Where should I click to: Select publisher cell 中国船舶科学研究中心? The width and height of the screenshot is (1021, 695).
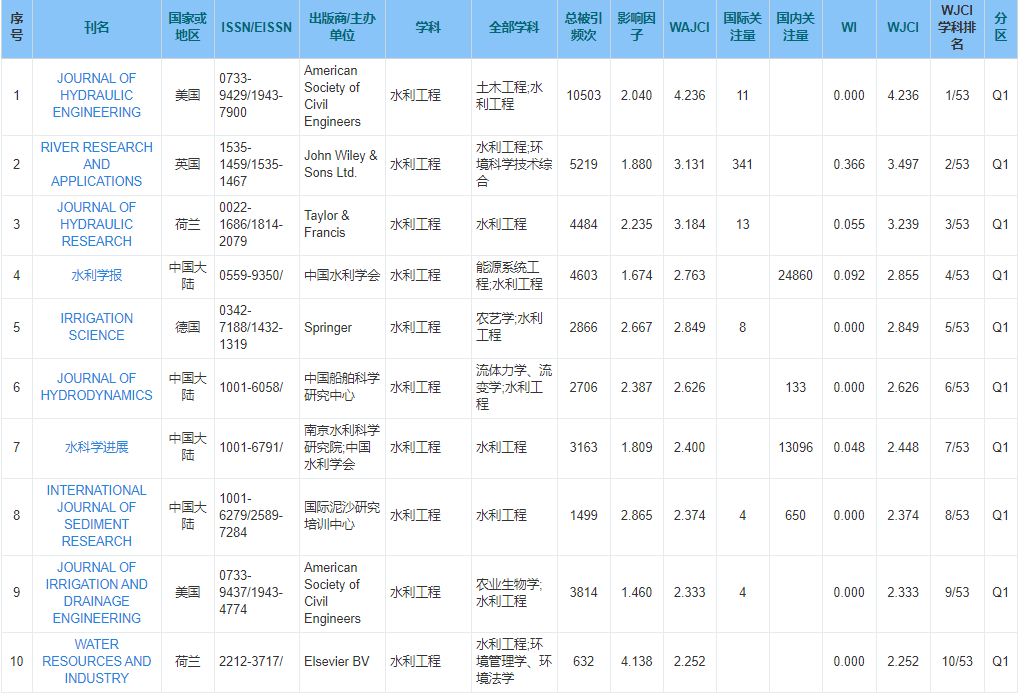(342, 387)
